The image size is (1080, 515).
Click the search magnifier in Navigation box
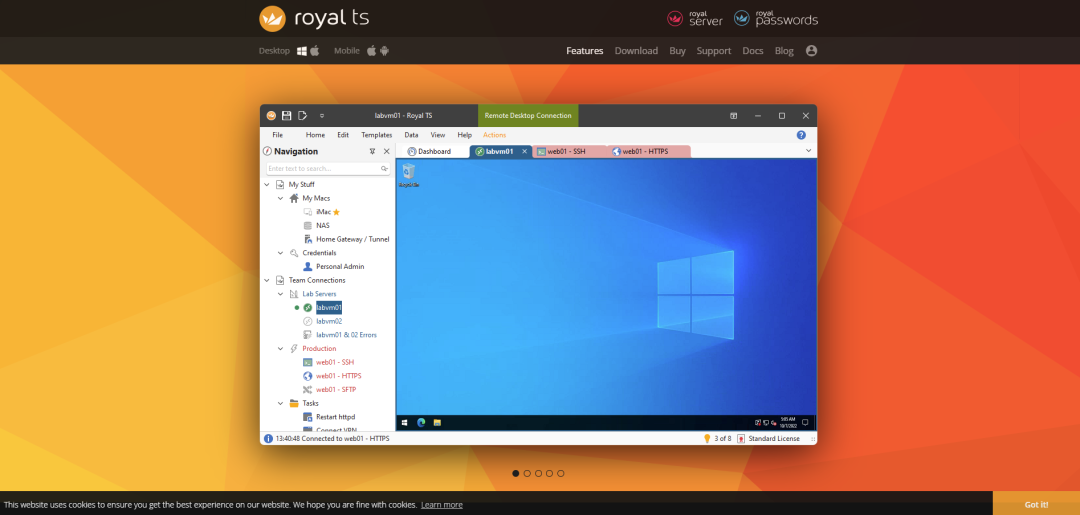point(384,169)
